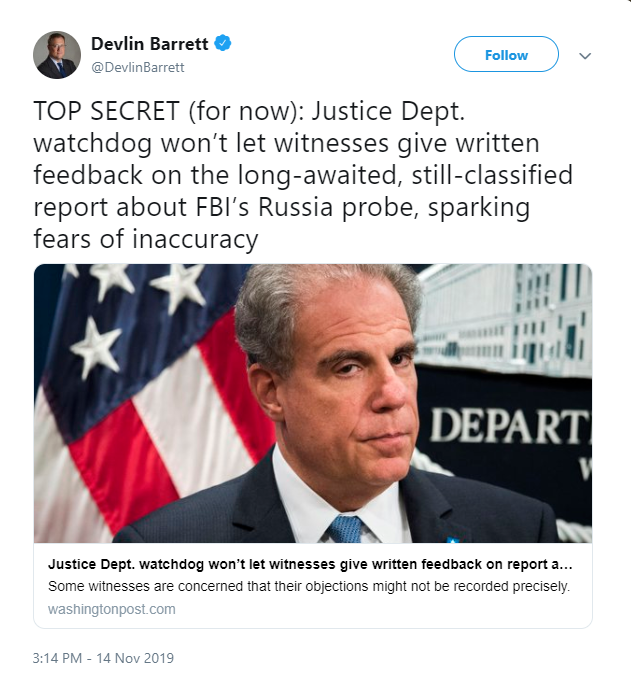Click the blue tie in the photo
This screenshot has width=631, height=680.
click(x=346, y=529)
